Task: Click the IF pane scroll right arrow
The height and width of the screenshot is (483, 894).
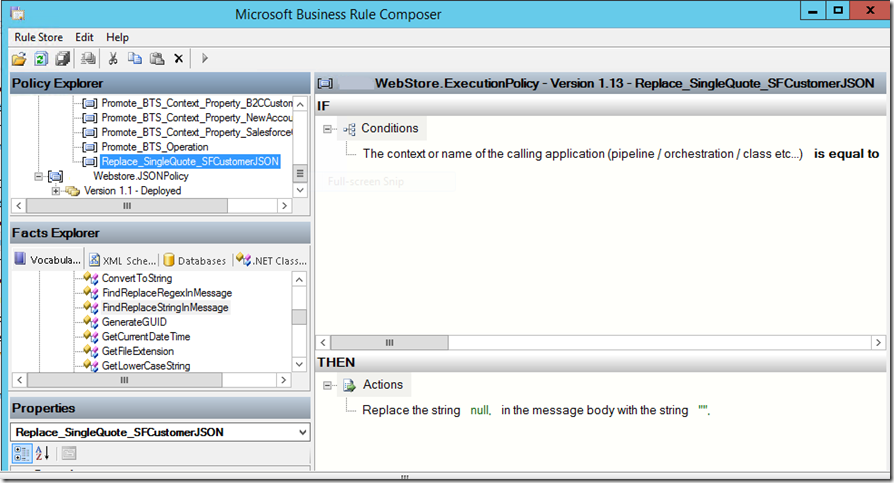Action: 878,343
